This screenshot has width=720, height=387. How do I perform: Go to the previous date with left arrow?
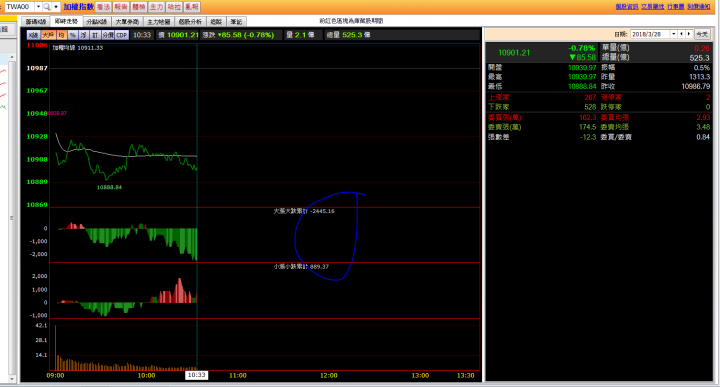(x=681, y=34)
